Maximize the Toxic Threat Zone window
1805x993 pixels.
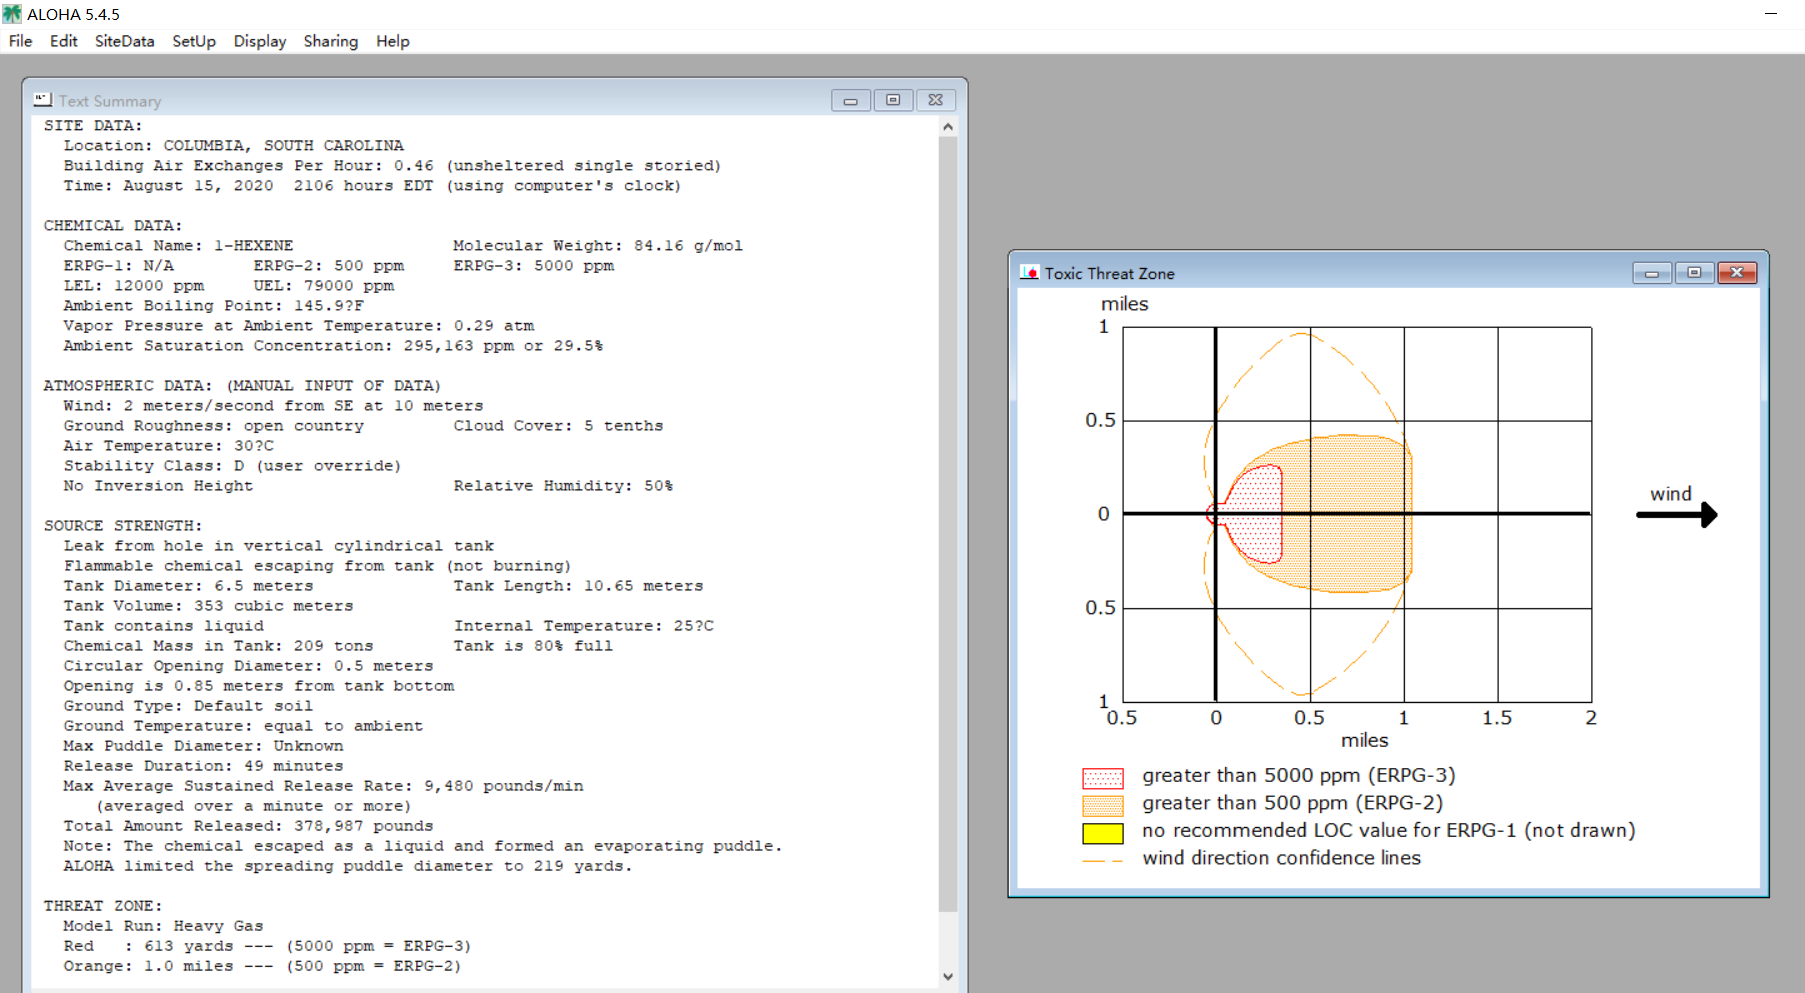[1694, 273]
